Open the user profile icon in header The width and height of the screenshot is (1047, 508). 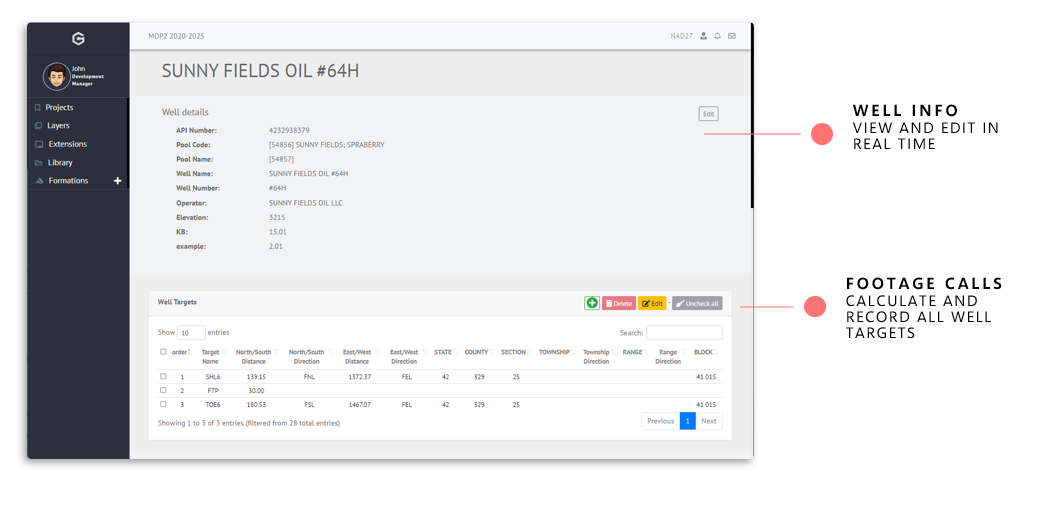pyautogui.click(x=703, y=36)
